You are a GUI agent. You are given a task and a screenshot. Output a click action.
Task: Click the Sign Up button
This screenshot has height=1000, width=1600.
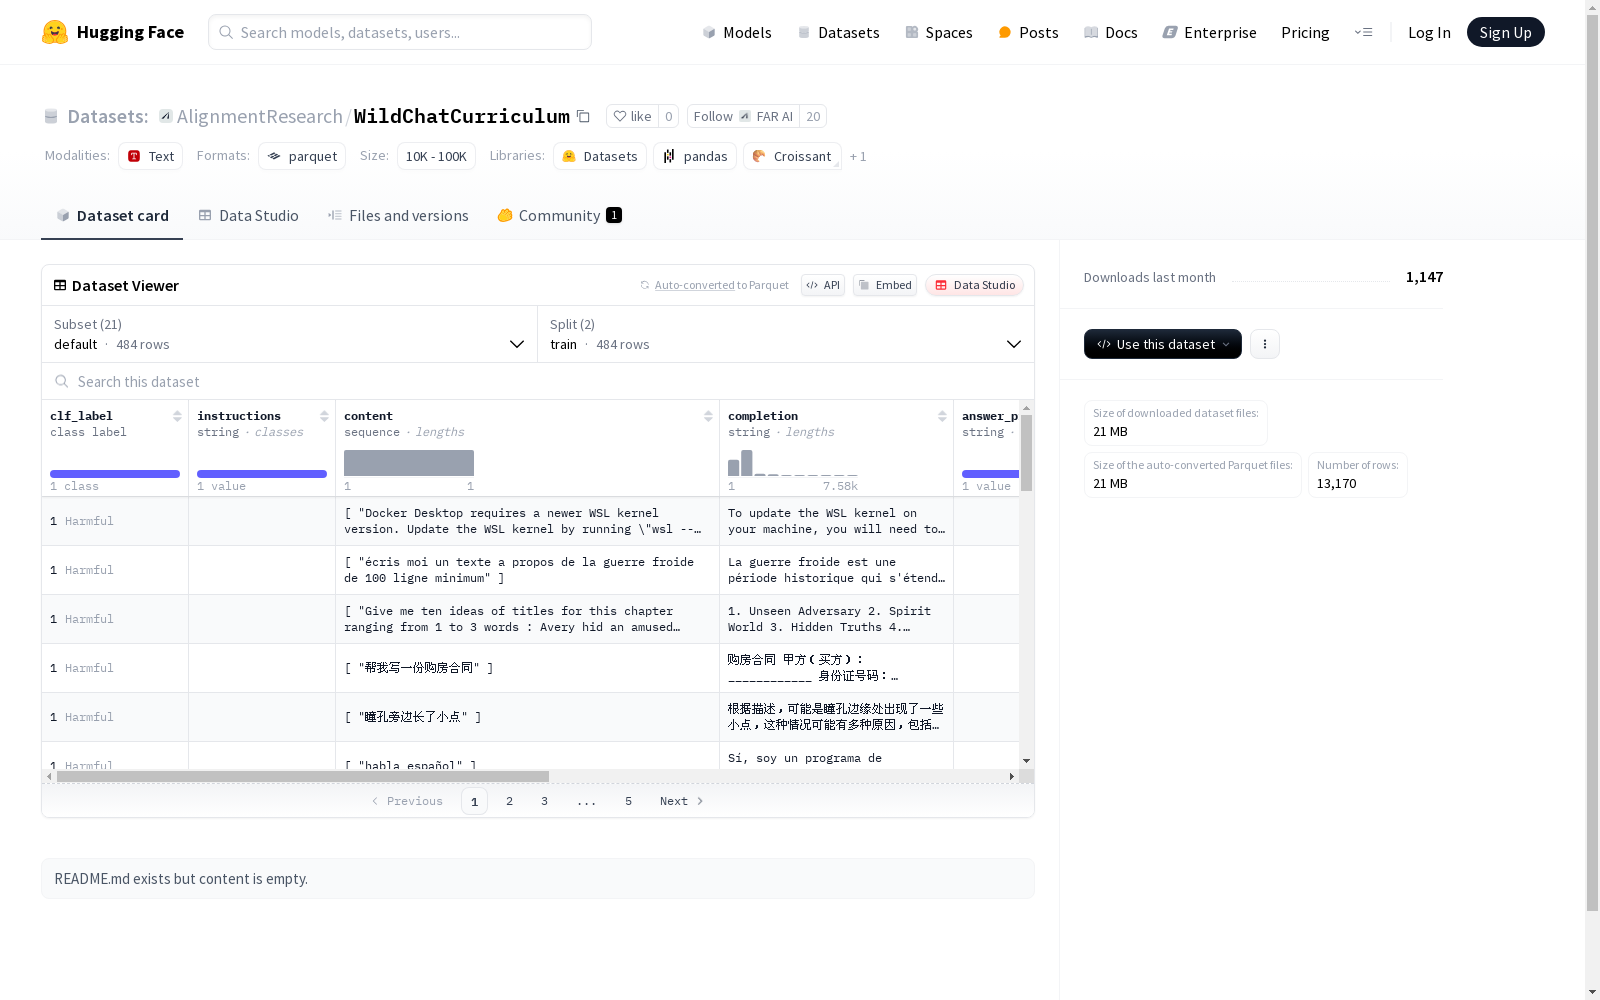tap(1505, 32)
